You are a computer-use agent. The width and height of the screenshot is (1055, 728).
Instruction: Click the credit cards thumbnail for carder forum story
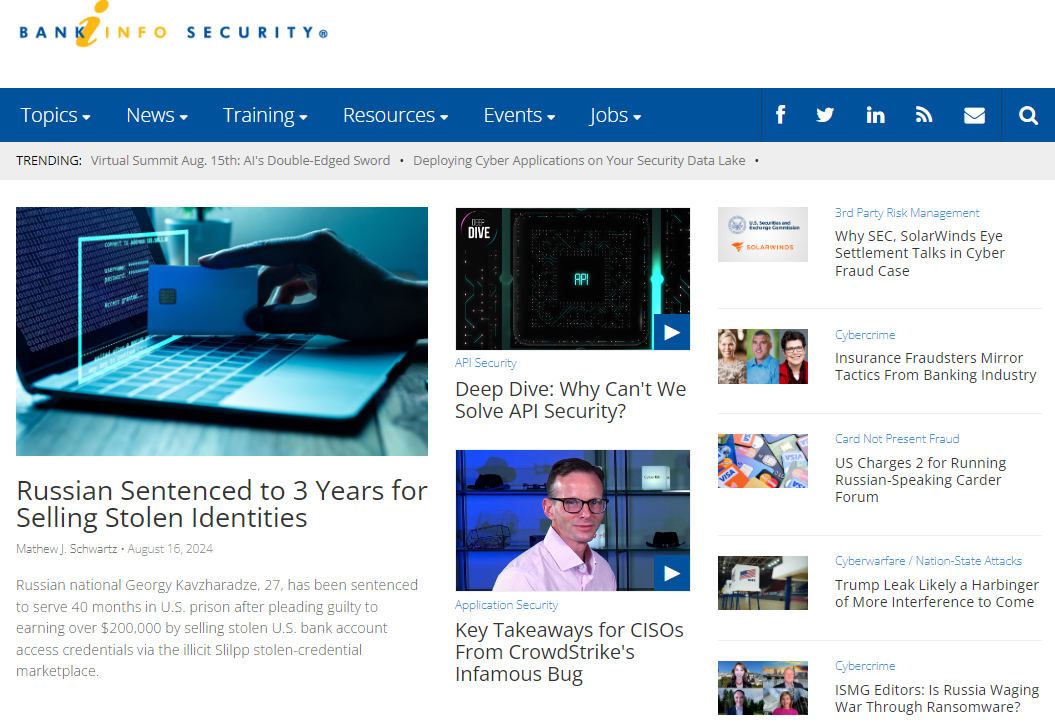(763, 460)
